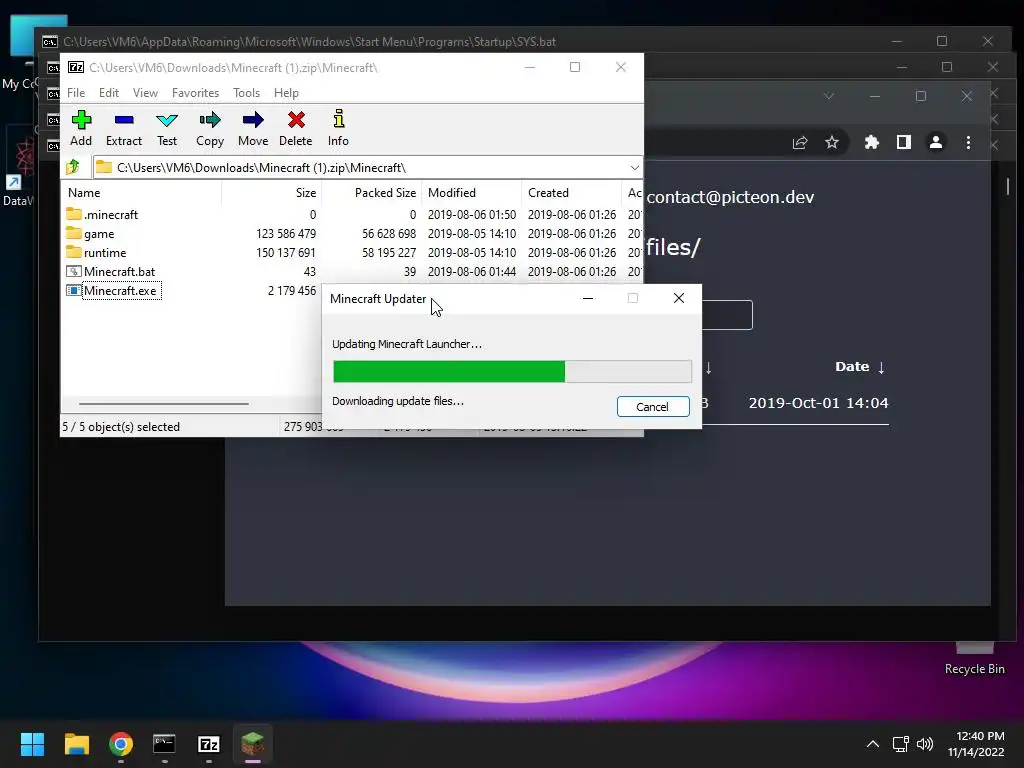
Task: Bookmark the page with the star icon
Action: click(x=831, y=142)
